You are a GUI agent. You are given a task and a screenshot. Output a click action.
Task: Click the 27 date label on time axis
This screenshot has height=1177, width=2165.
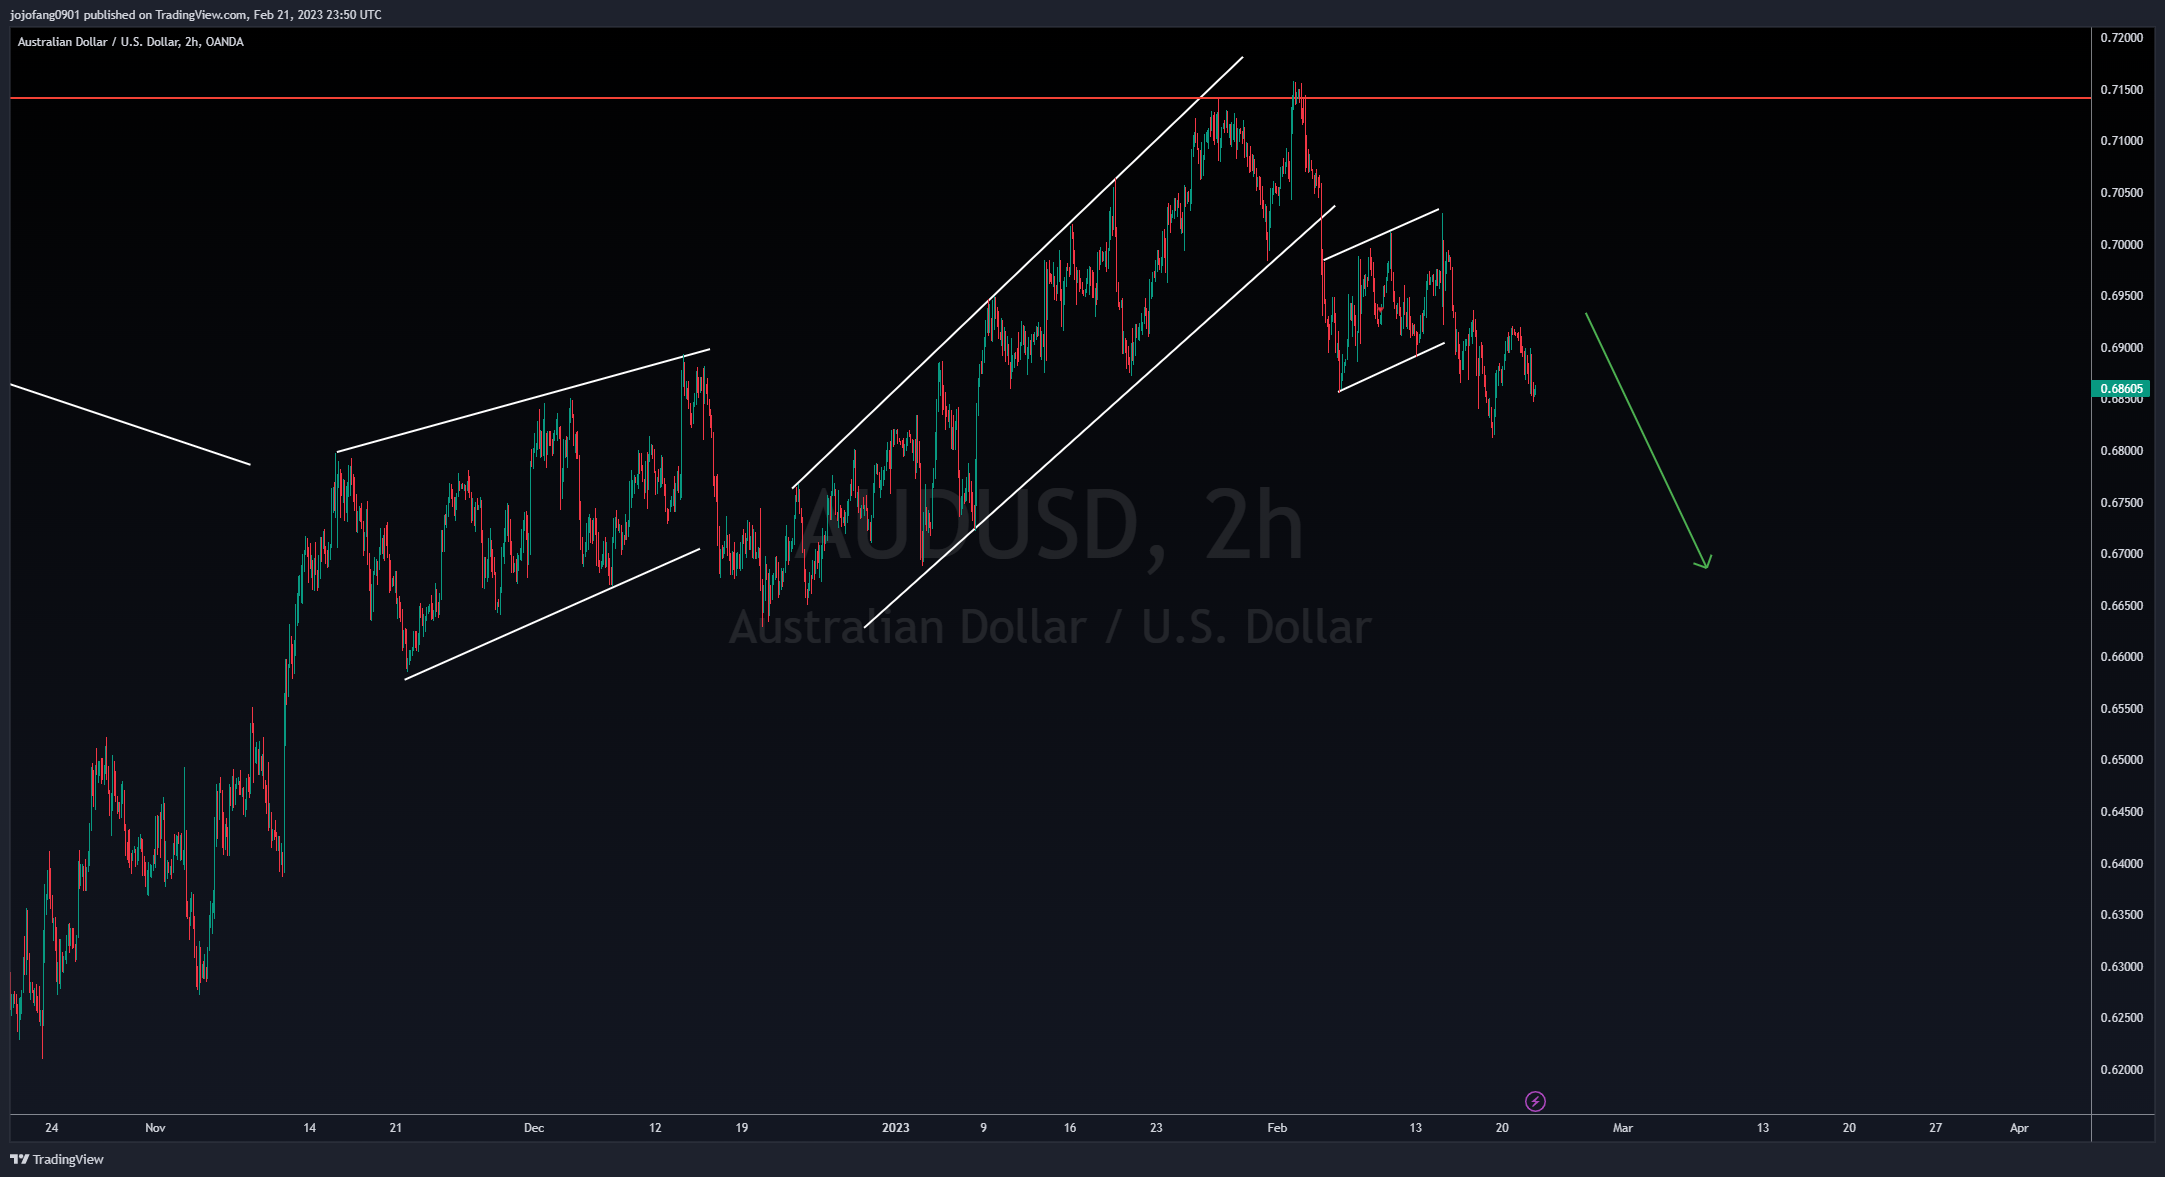1936,1128
